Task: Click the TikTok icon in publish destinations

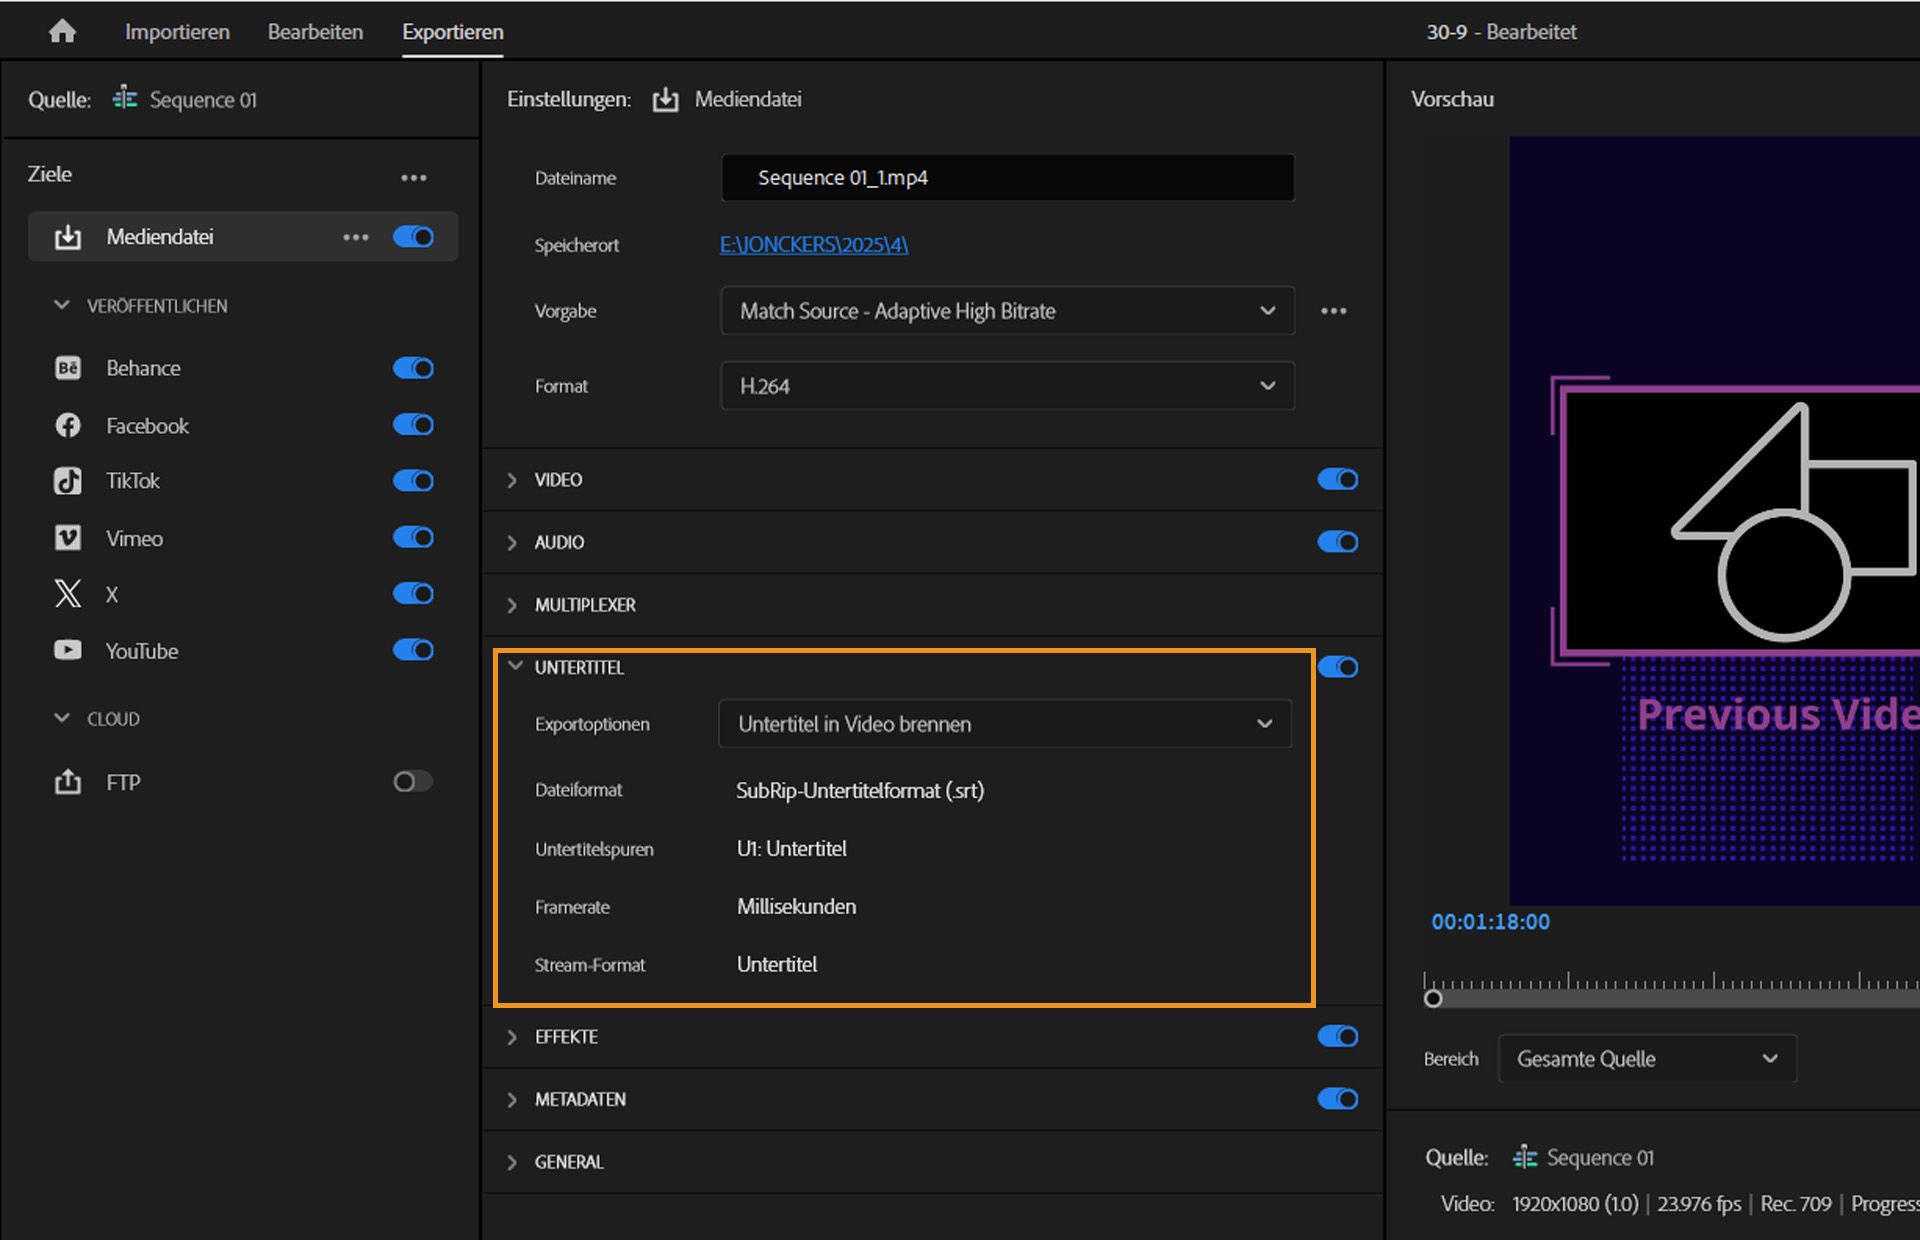Action: tap(66, 481)
